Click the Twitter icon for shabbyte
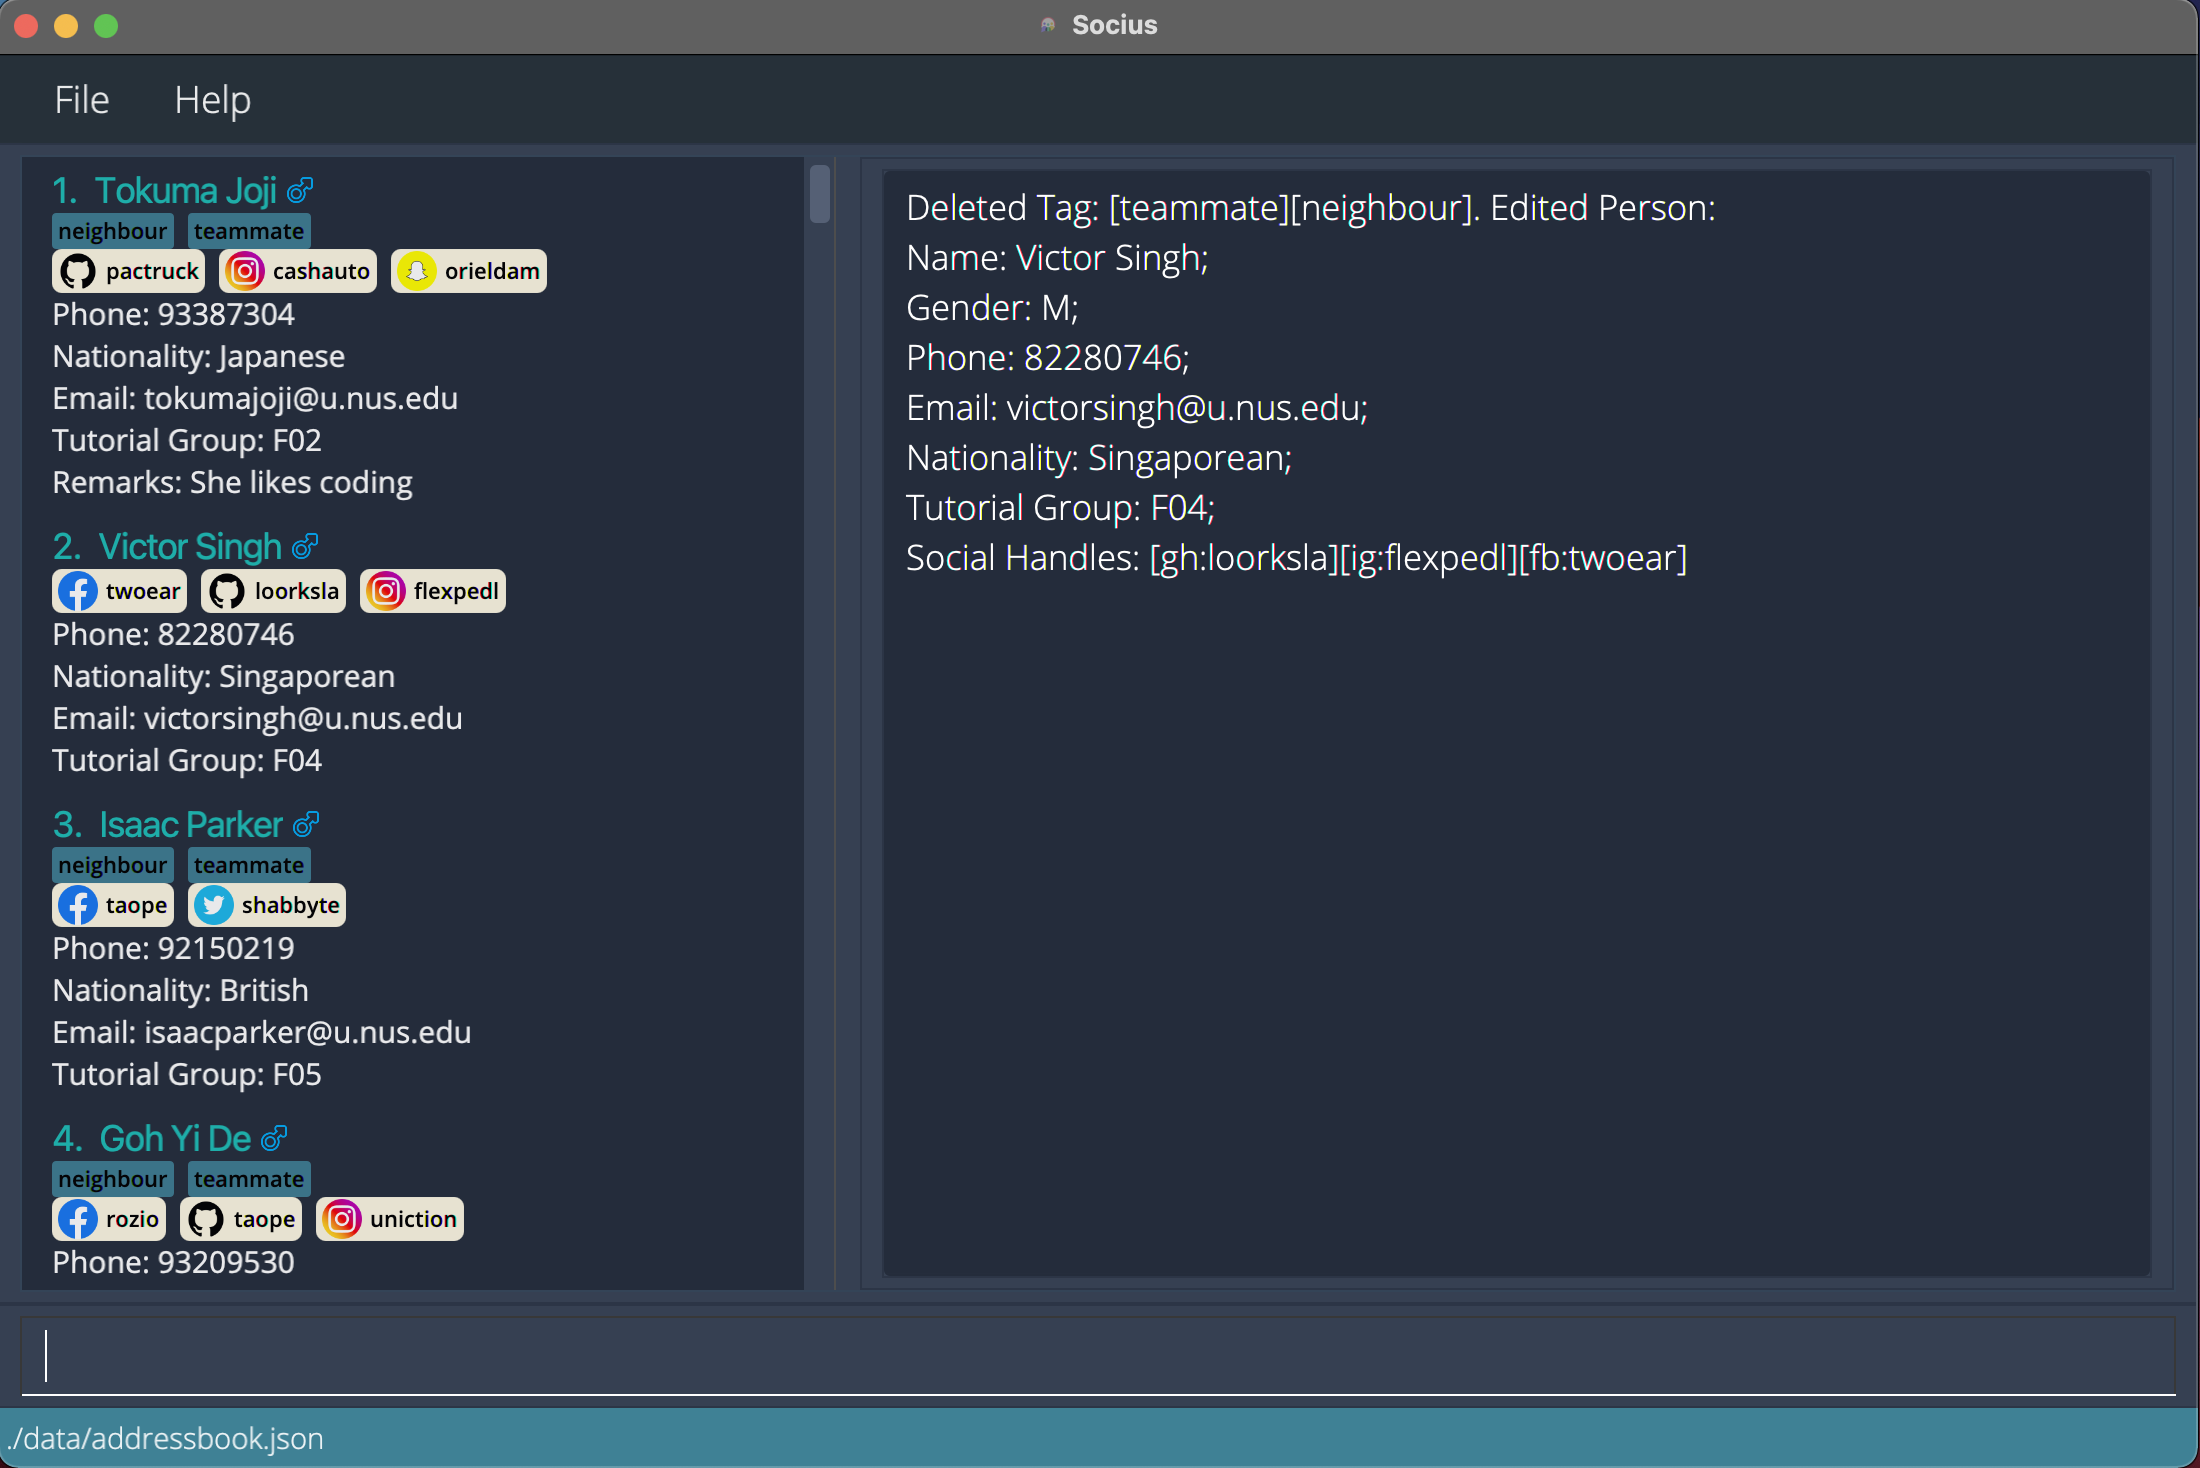Image resolution: width=2200 pixels, height=1468 pixels. click(x=214, y=905)
